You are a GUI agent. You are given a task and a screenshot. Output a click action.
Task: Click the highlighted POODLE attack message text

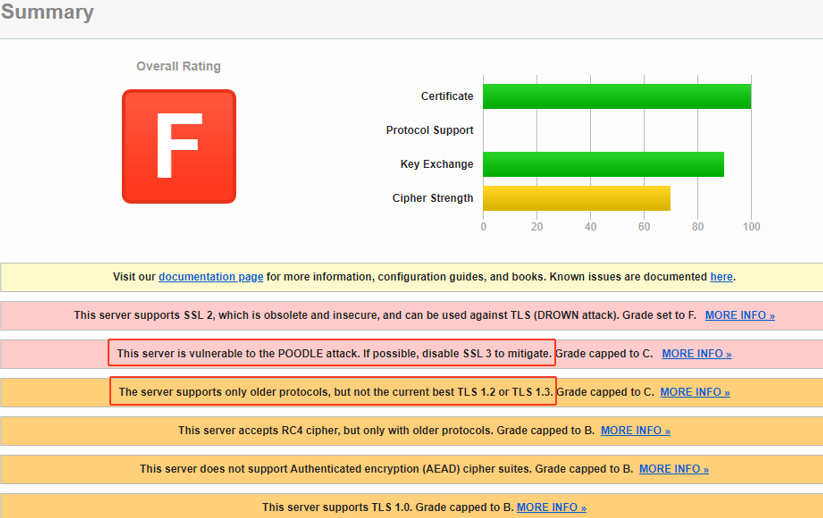[x=333, y=354]
